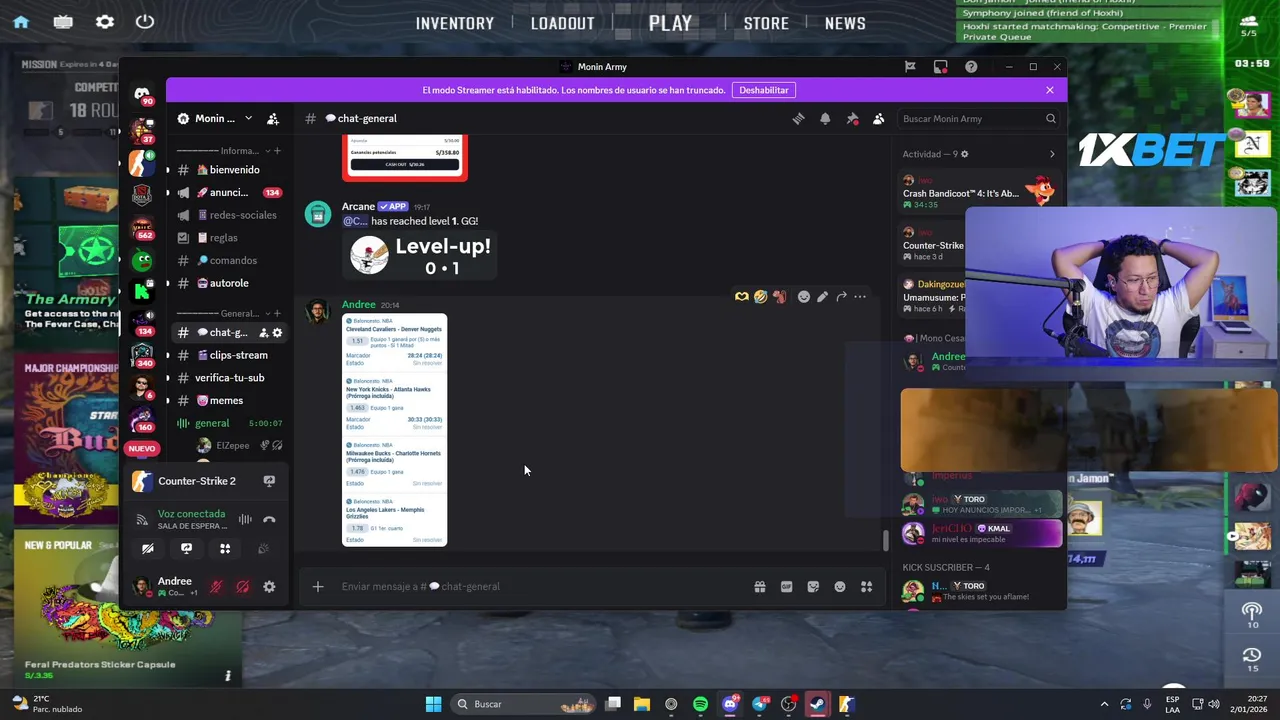1280x720 pixels.
Task: Click Windows Start button on taskbar
Action: [x=433, y=704]
